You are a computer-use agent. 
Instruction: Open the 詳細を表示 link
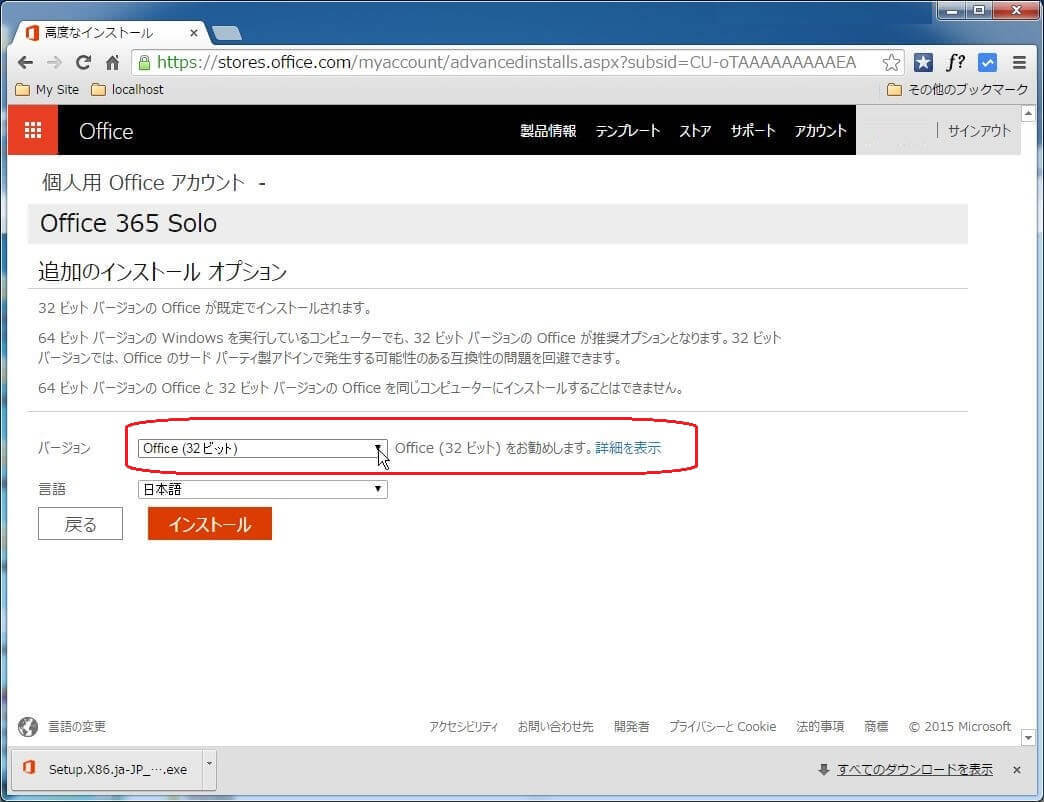click(x=628, y=448)
